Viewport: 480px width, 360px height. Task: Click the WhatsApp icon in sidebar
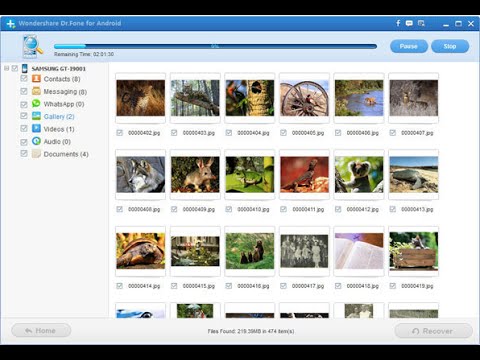(36, 104)
